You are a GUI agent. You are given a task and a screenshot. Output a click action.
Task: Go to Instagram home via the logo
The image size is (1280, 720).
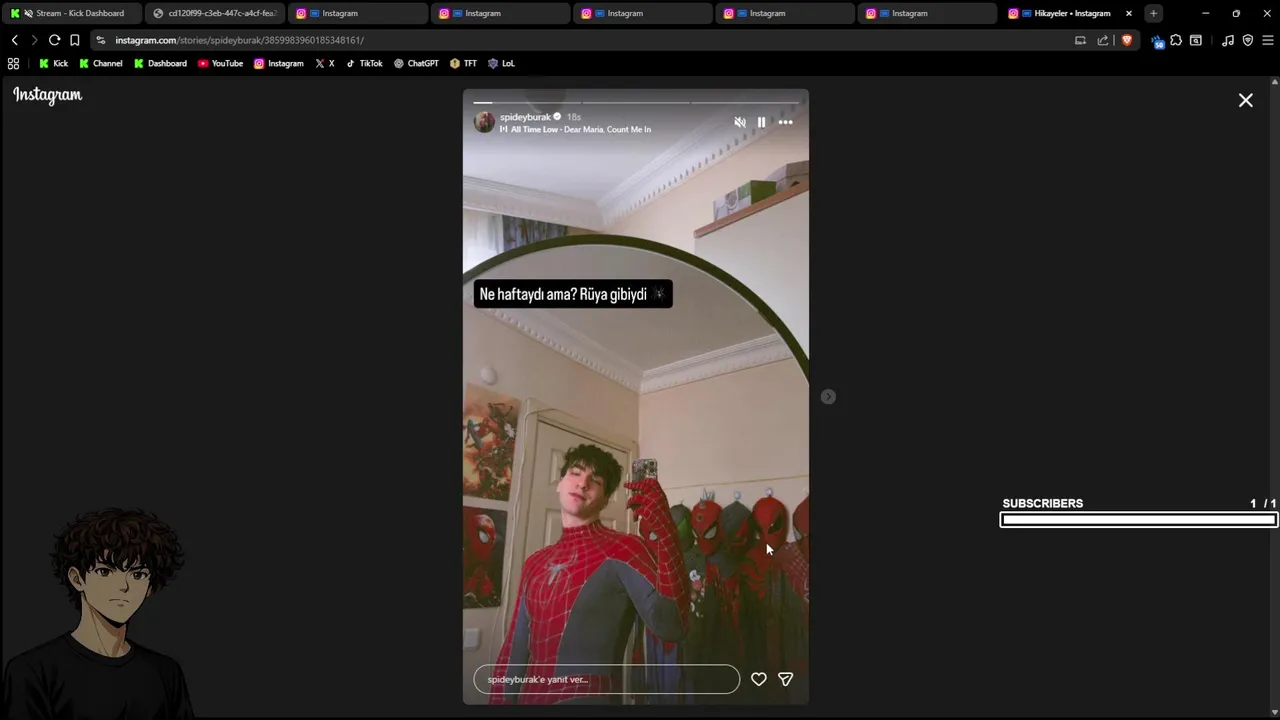47,95
